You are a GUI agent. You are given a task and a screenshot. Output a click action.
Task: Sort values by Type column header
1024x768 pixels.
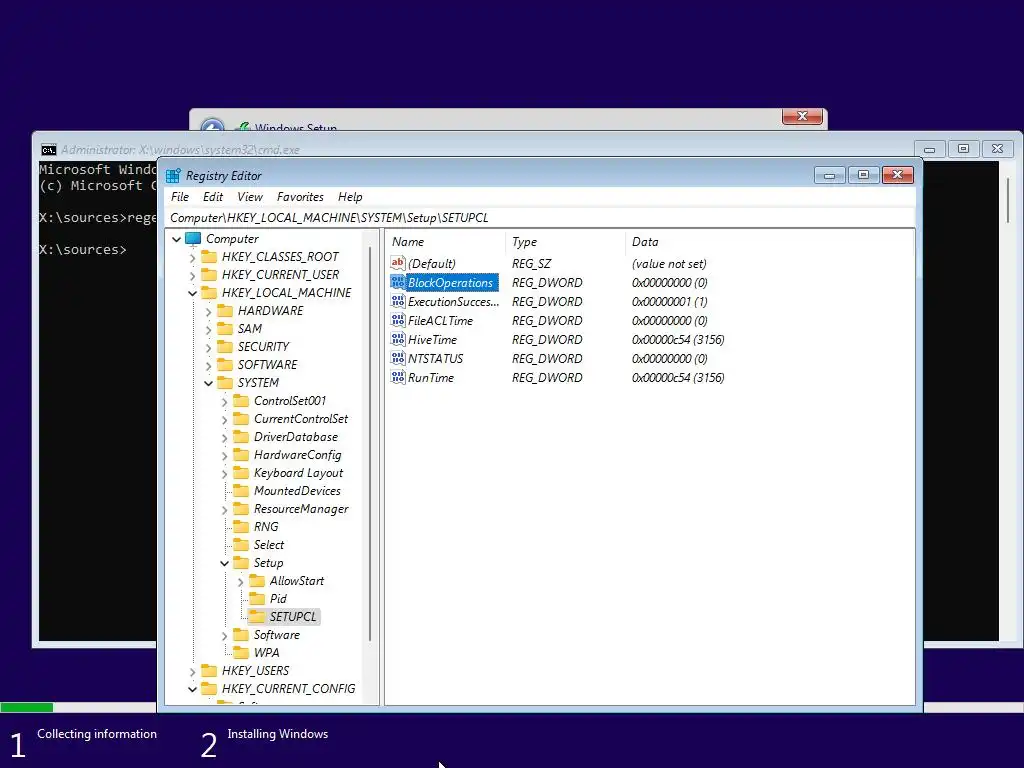pos(566,242)
